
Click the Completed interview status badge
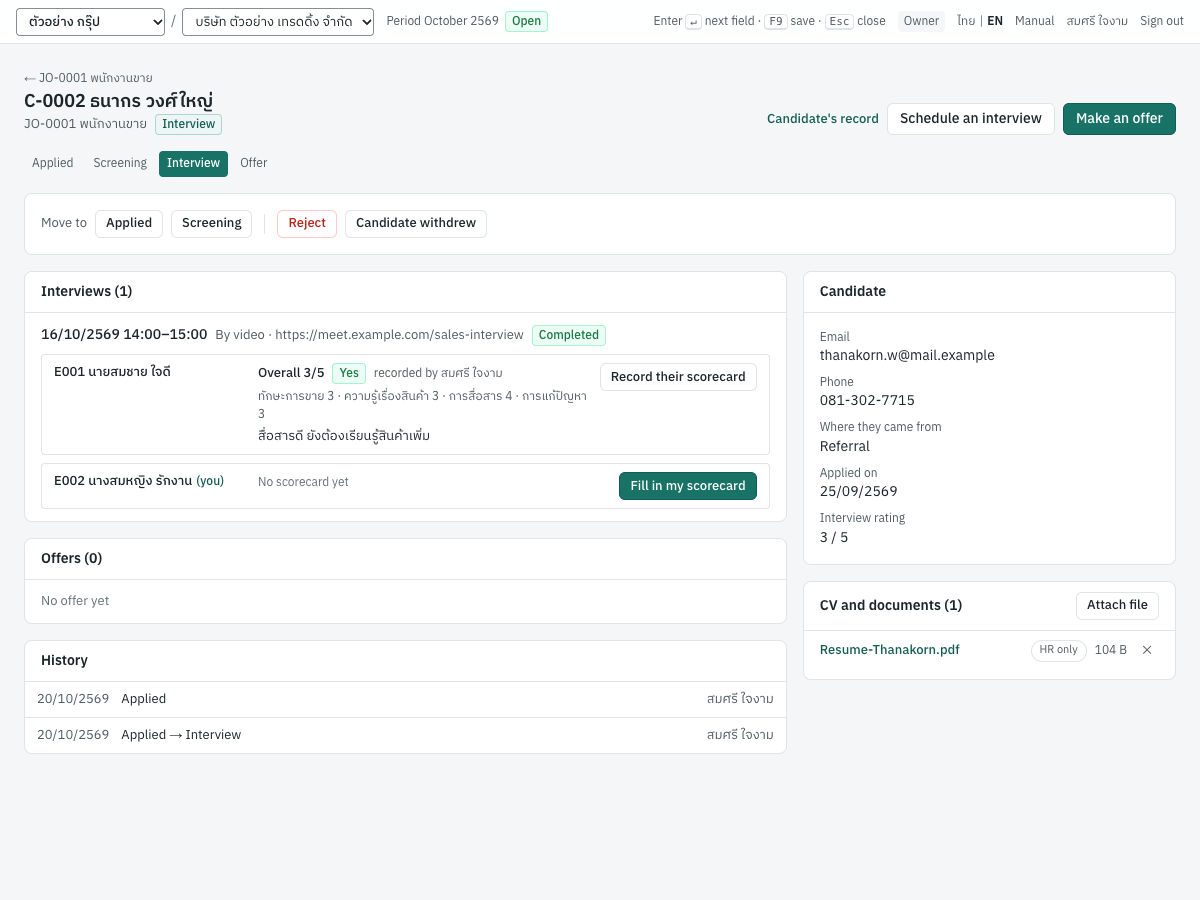(569, 335)
